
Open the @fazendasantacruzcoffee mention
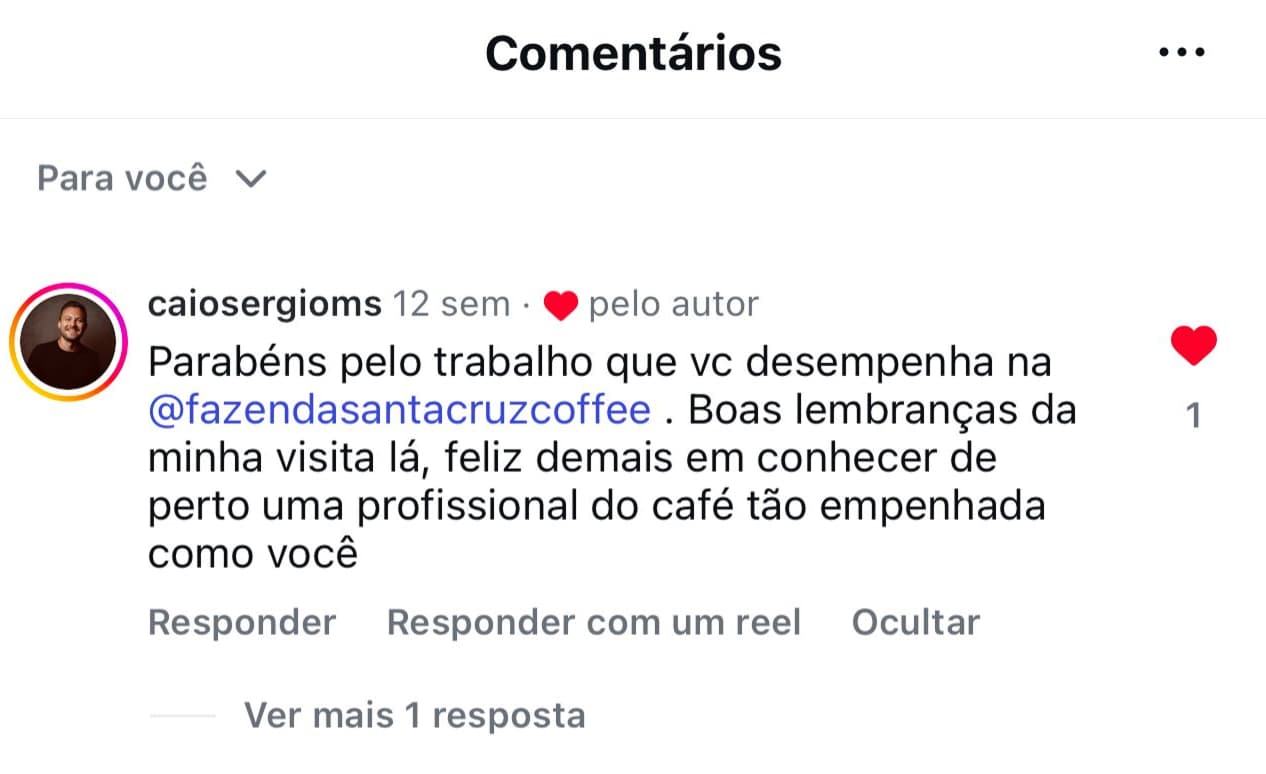point(399,410)
